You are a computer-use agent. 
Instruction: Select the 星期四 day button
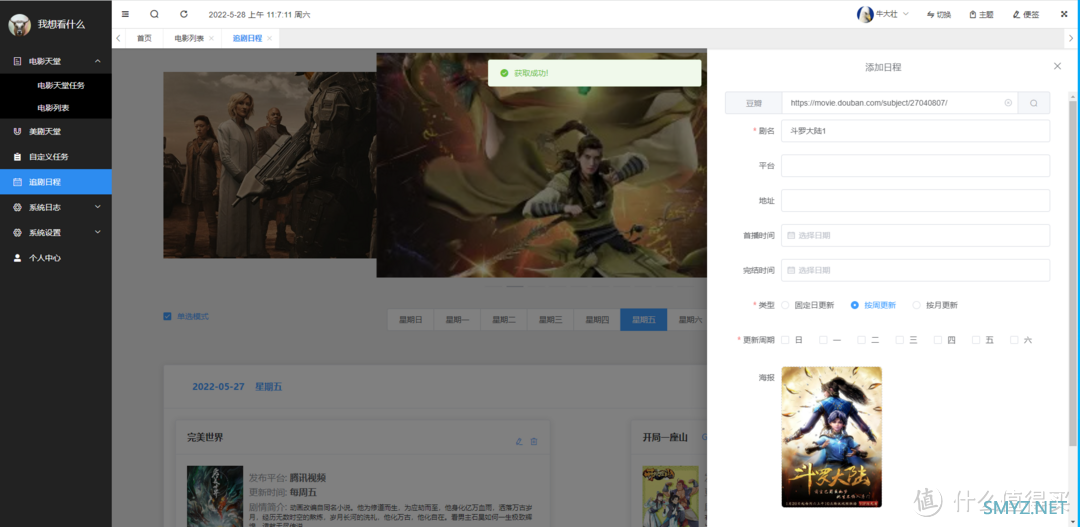tap(597, 320)
